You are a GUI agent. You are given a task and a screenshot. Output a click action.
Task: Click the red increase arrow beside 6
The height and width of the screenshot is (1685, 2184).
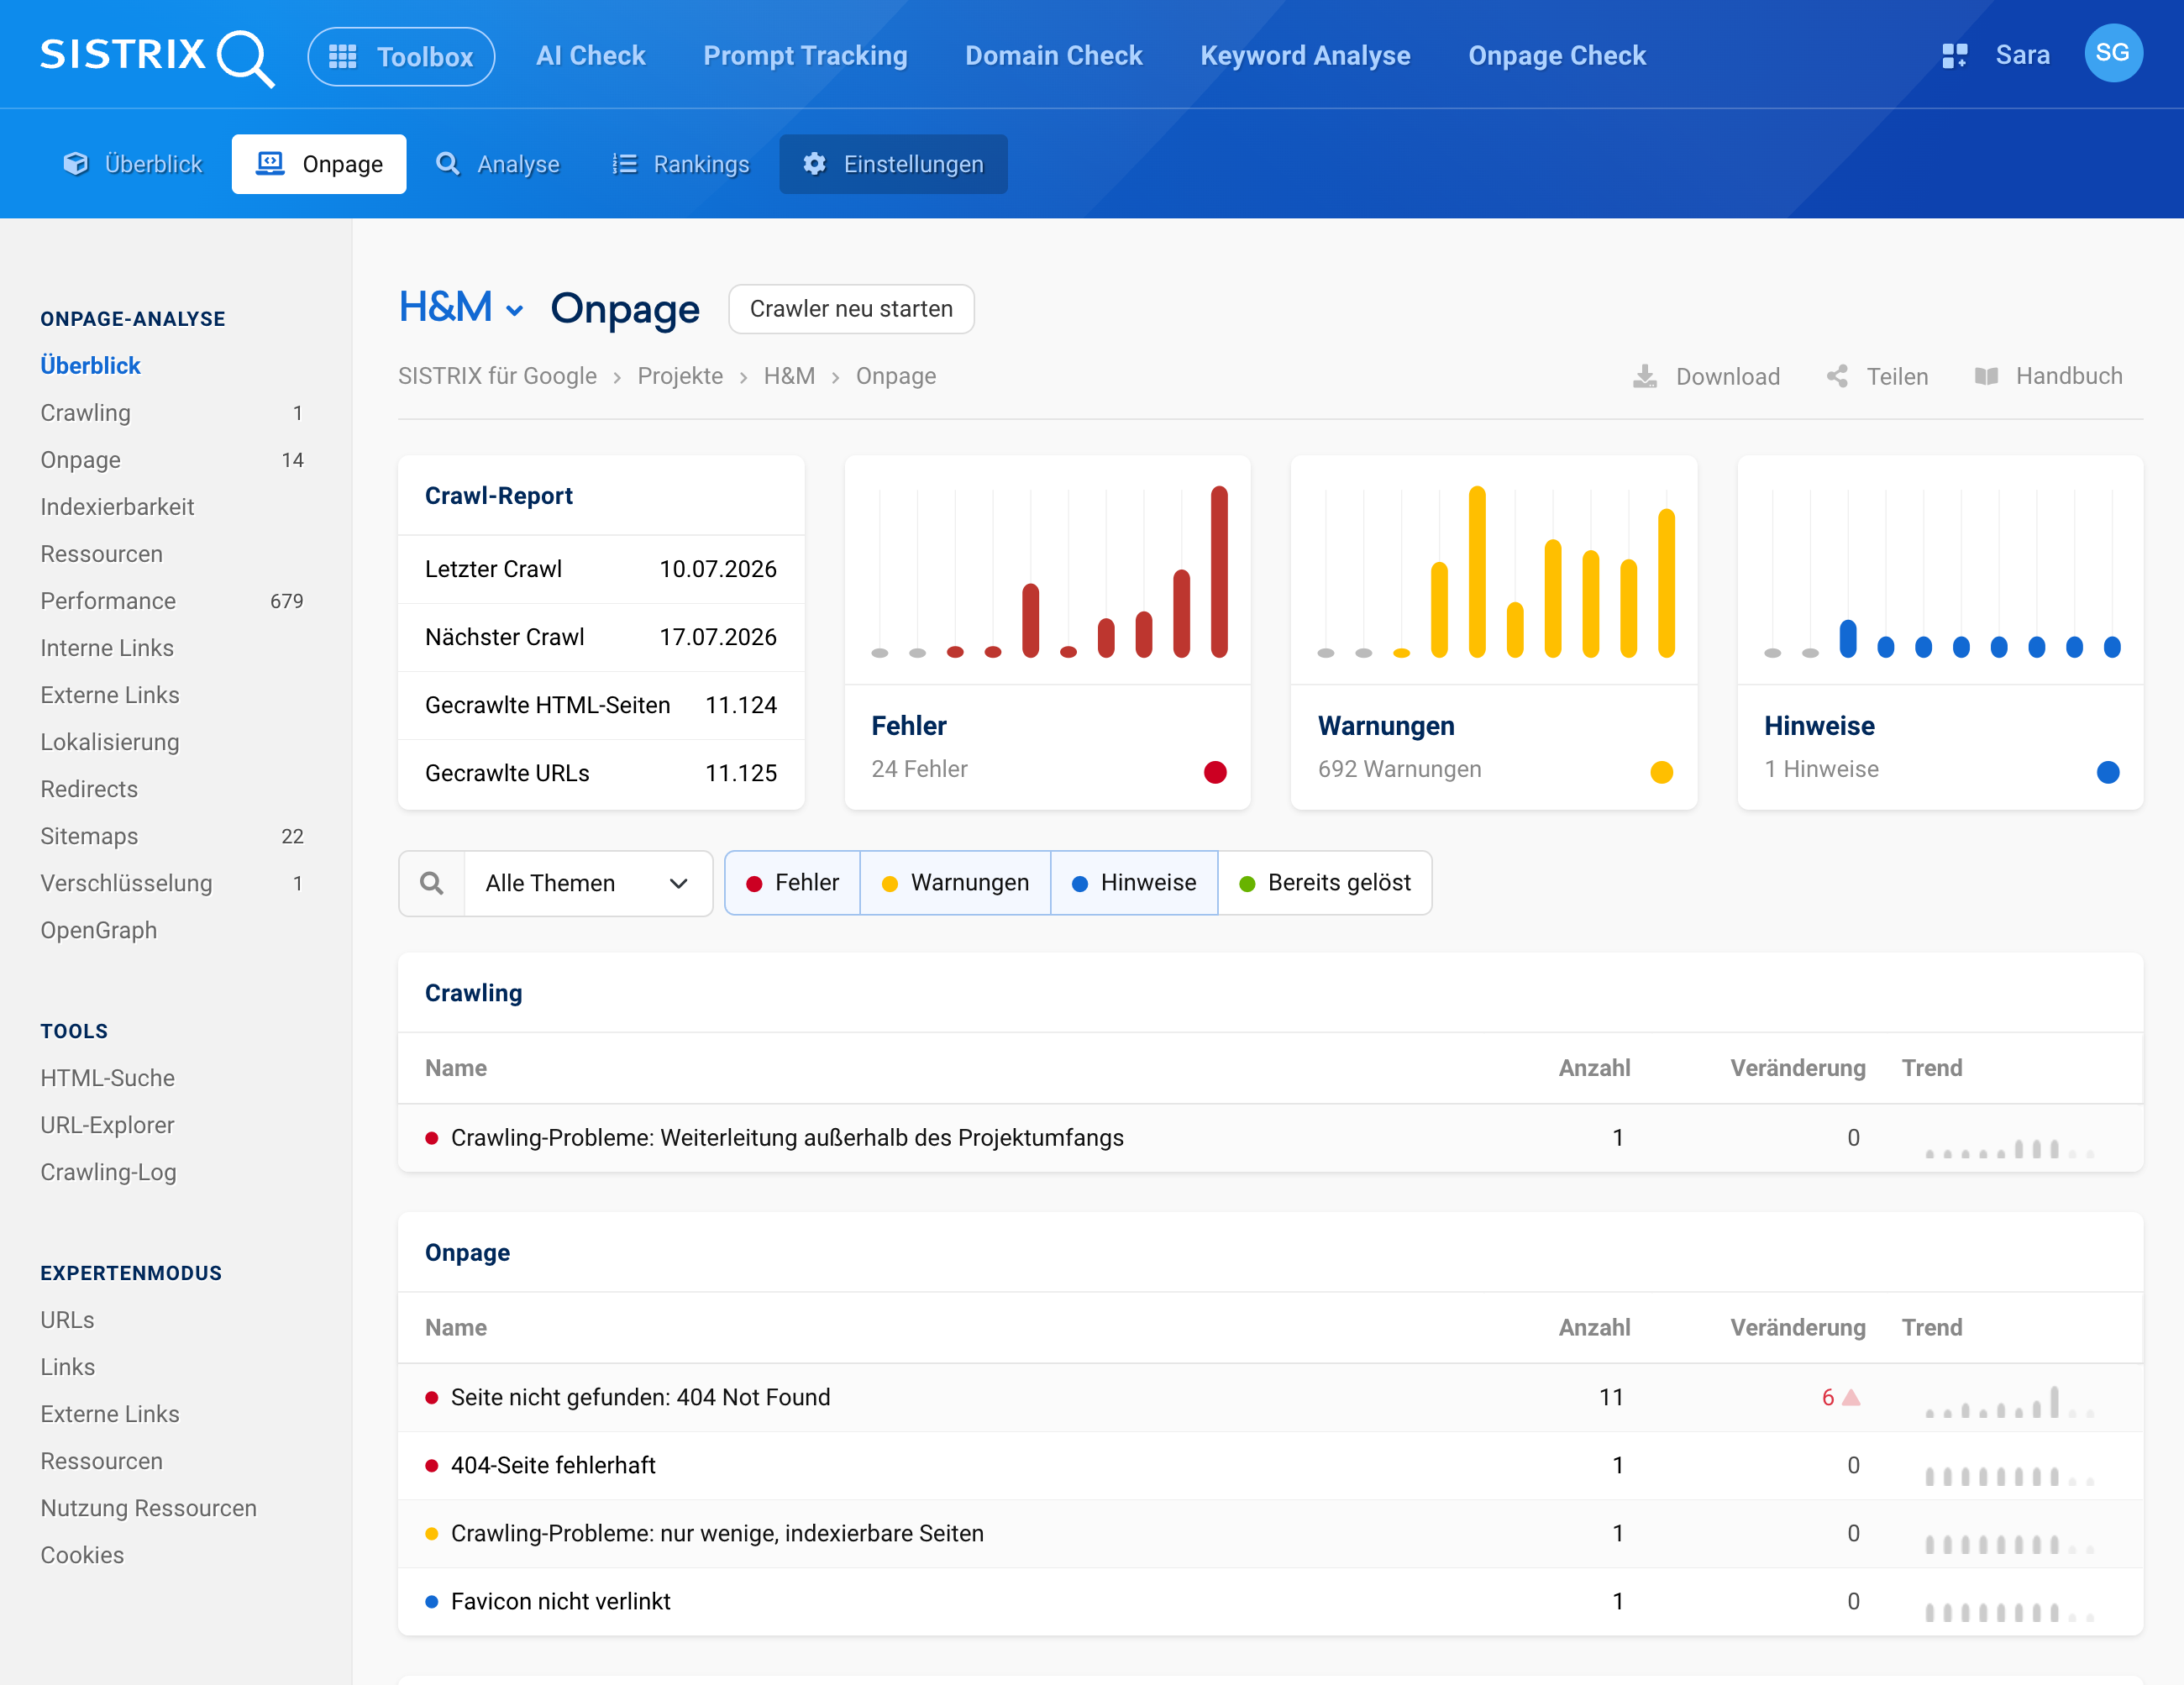1851,1397
